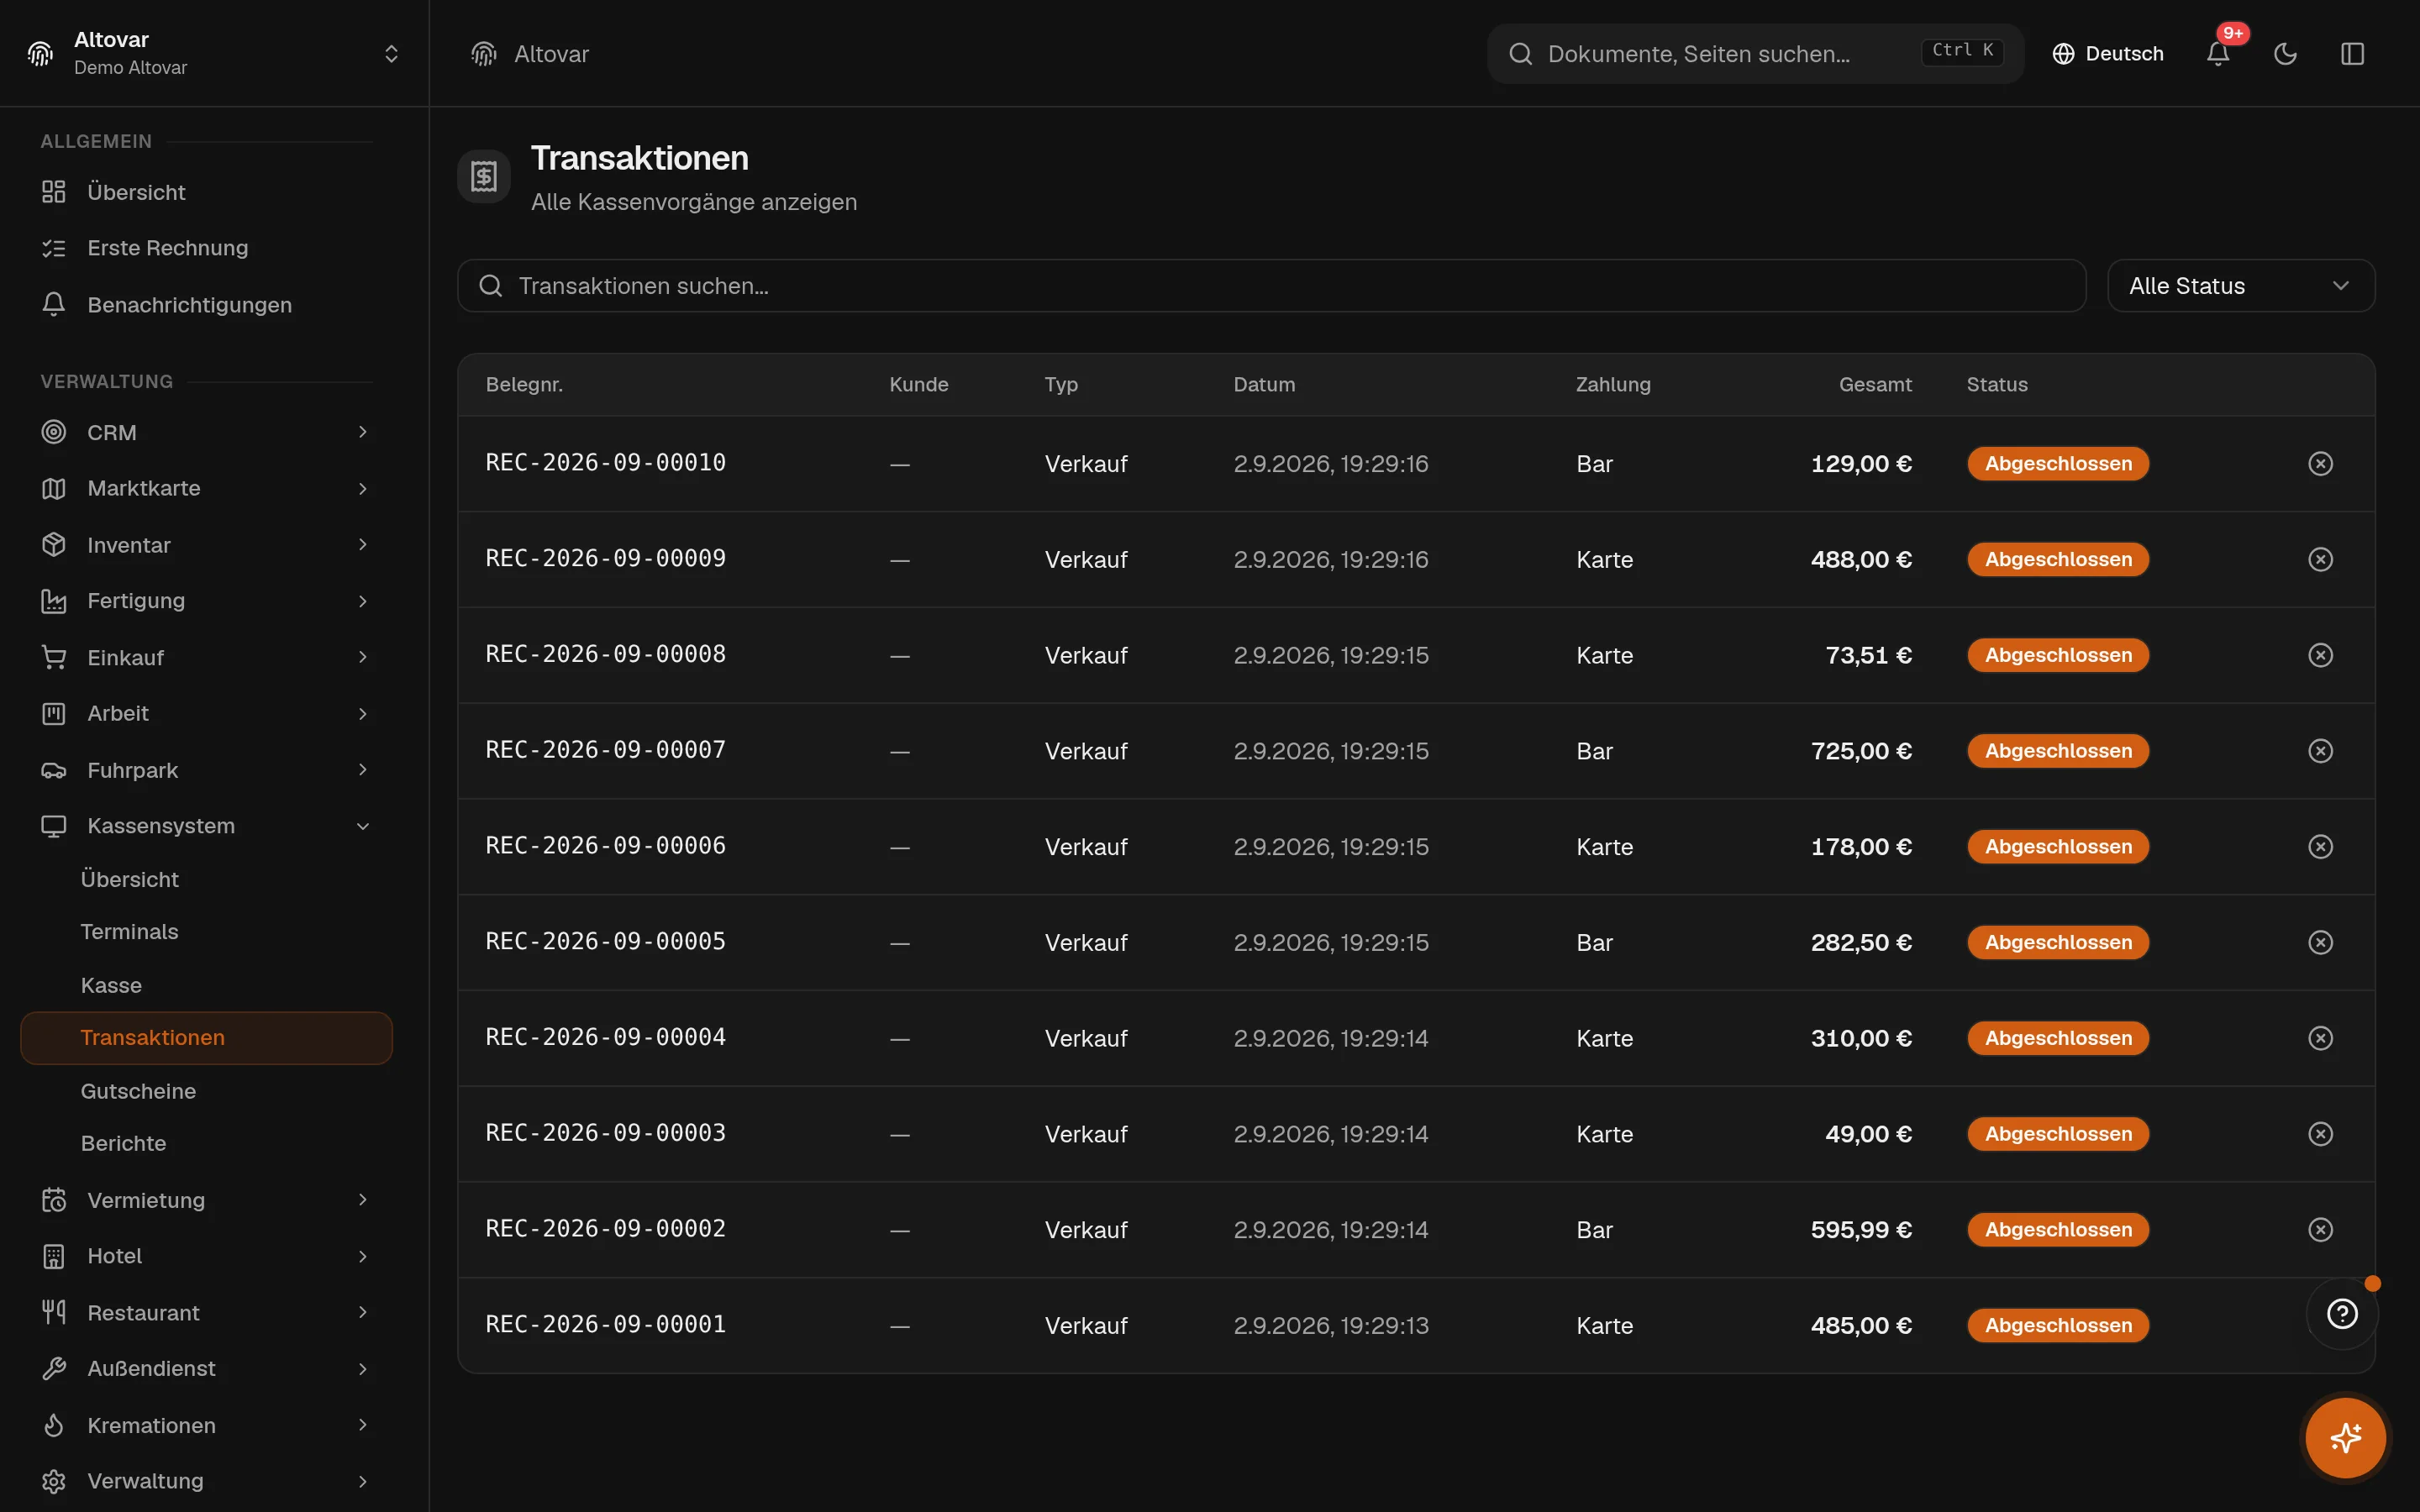Image resolution: width=2420 pixels, height=1512 pixels.
Task: Cancel transaction REC-2026-09-00002 with circle-x icon
Action: (x=2320, y=1229)
